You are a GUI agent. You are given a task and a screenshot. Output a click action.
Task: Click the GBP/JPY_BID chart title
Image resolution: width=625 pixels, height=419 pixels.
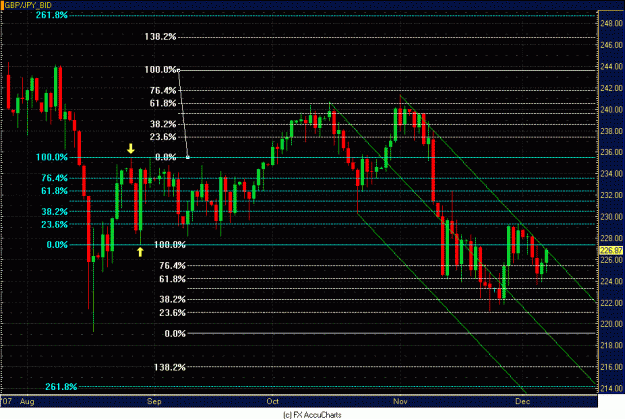28,5
